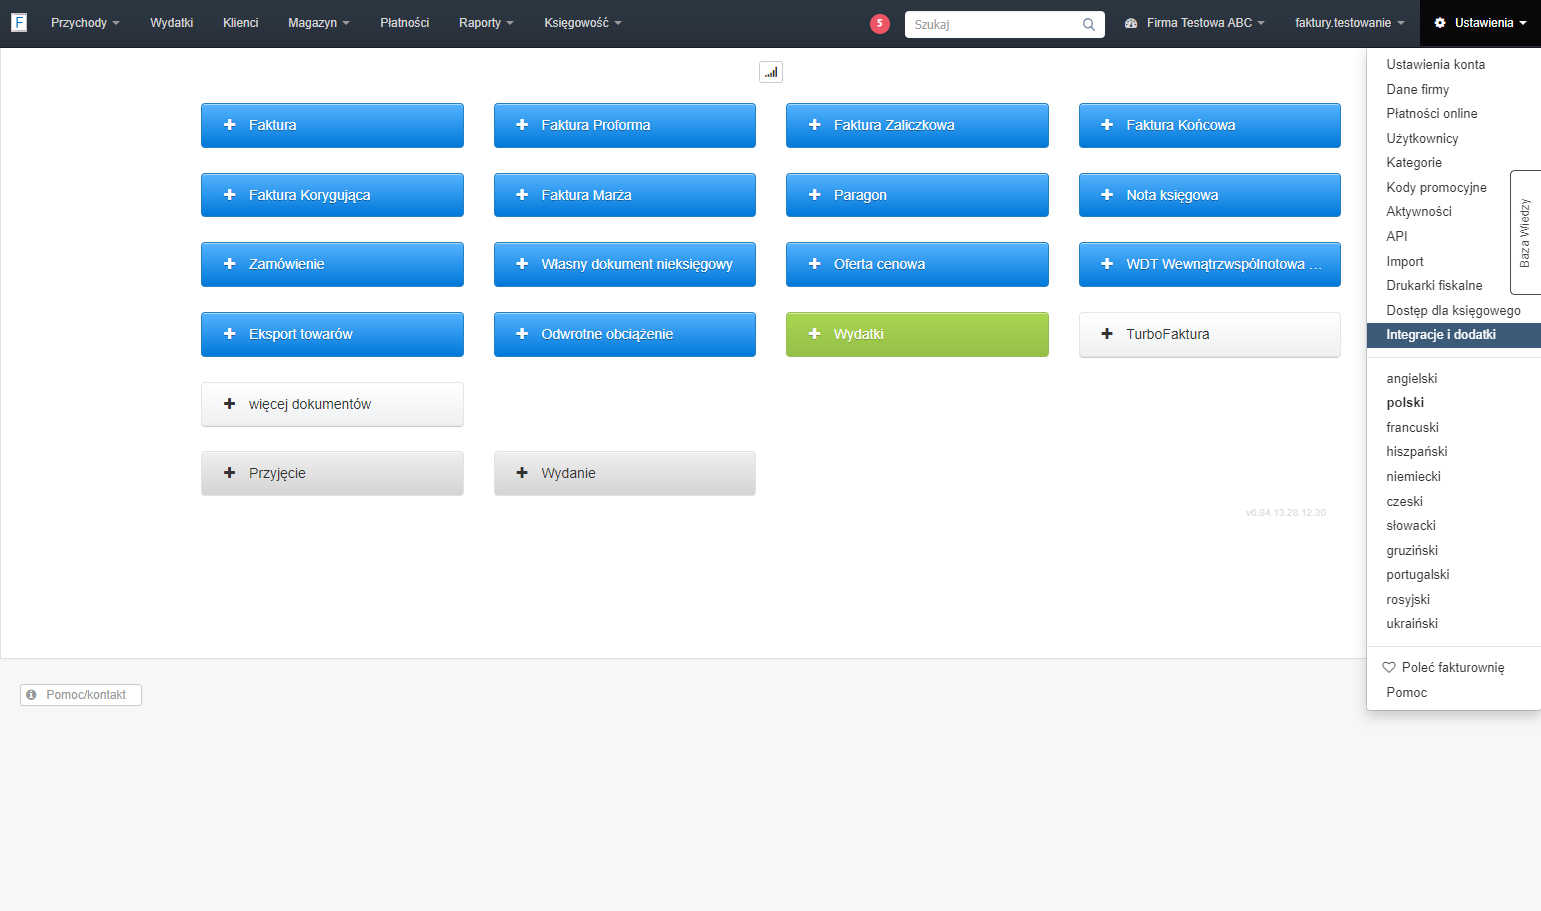Open the faktury.testowanie account dropdown
This screenshot has width=1541, height=911.
point(1350,23)
